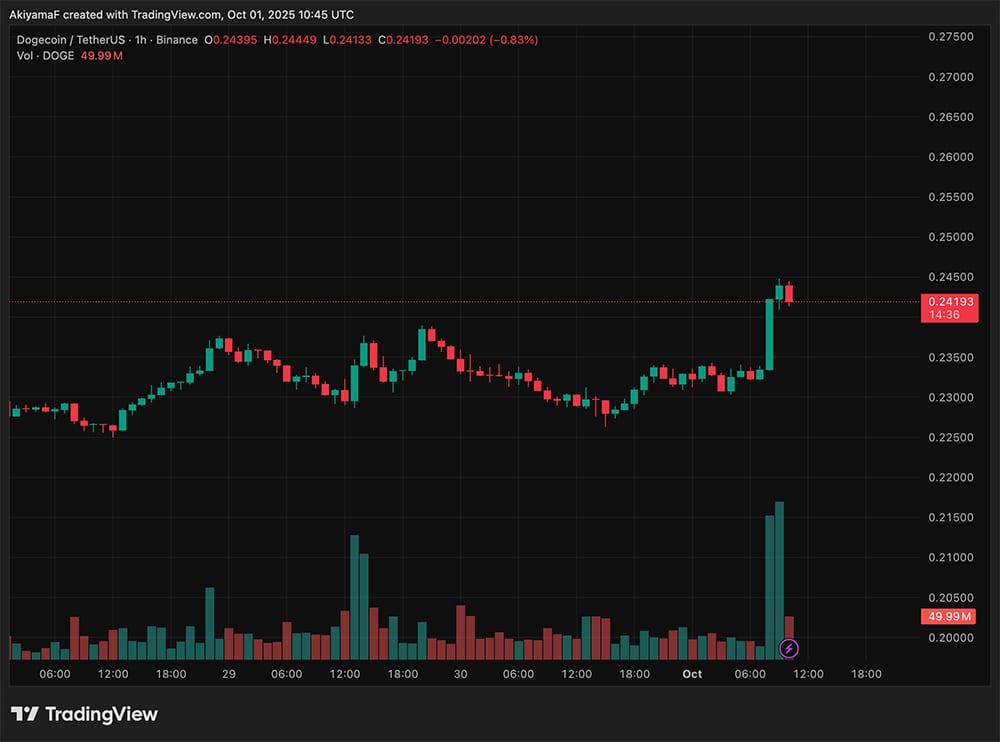The height and width of the screenshot is (742, 1000).
Task: Click the 0.27000 price axis label
Action: click(951, 77)
